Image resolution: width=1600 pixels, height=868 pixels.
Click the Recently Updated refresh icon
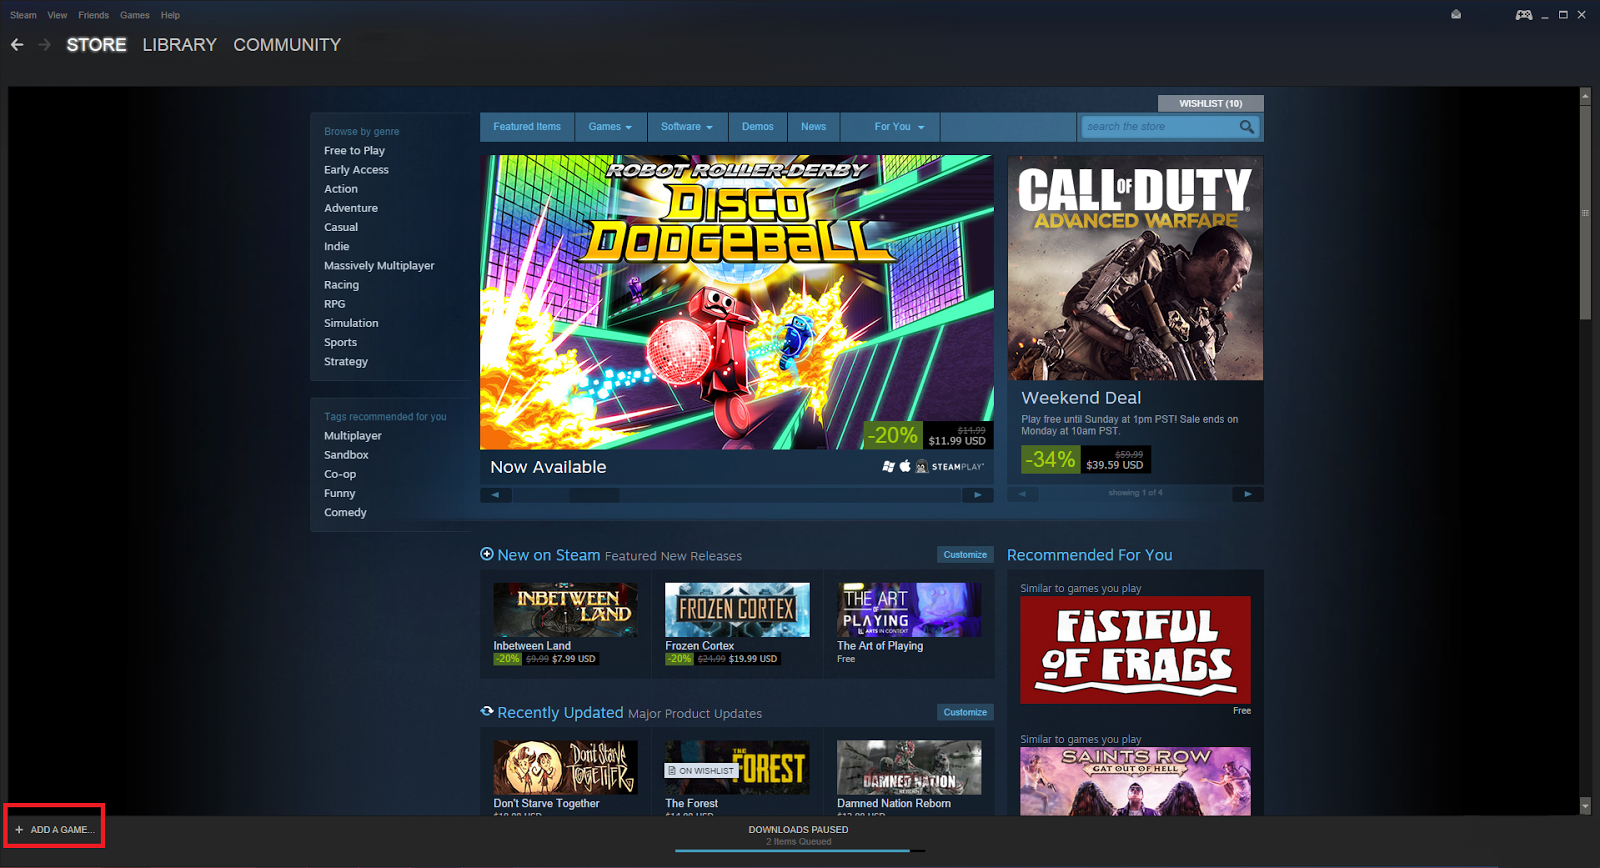(x=487, y=712)
